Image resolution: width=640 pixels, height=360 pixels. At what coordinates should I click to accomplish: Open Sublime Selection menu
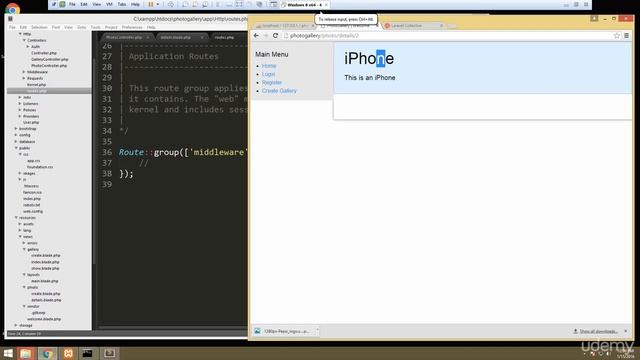[39, 27]
